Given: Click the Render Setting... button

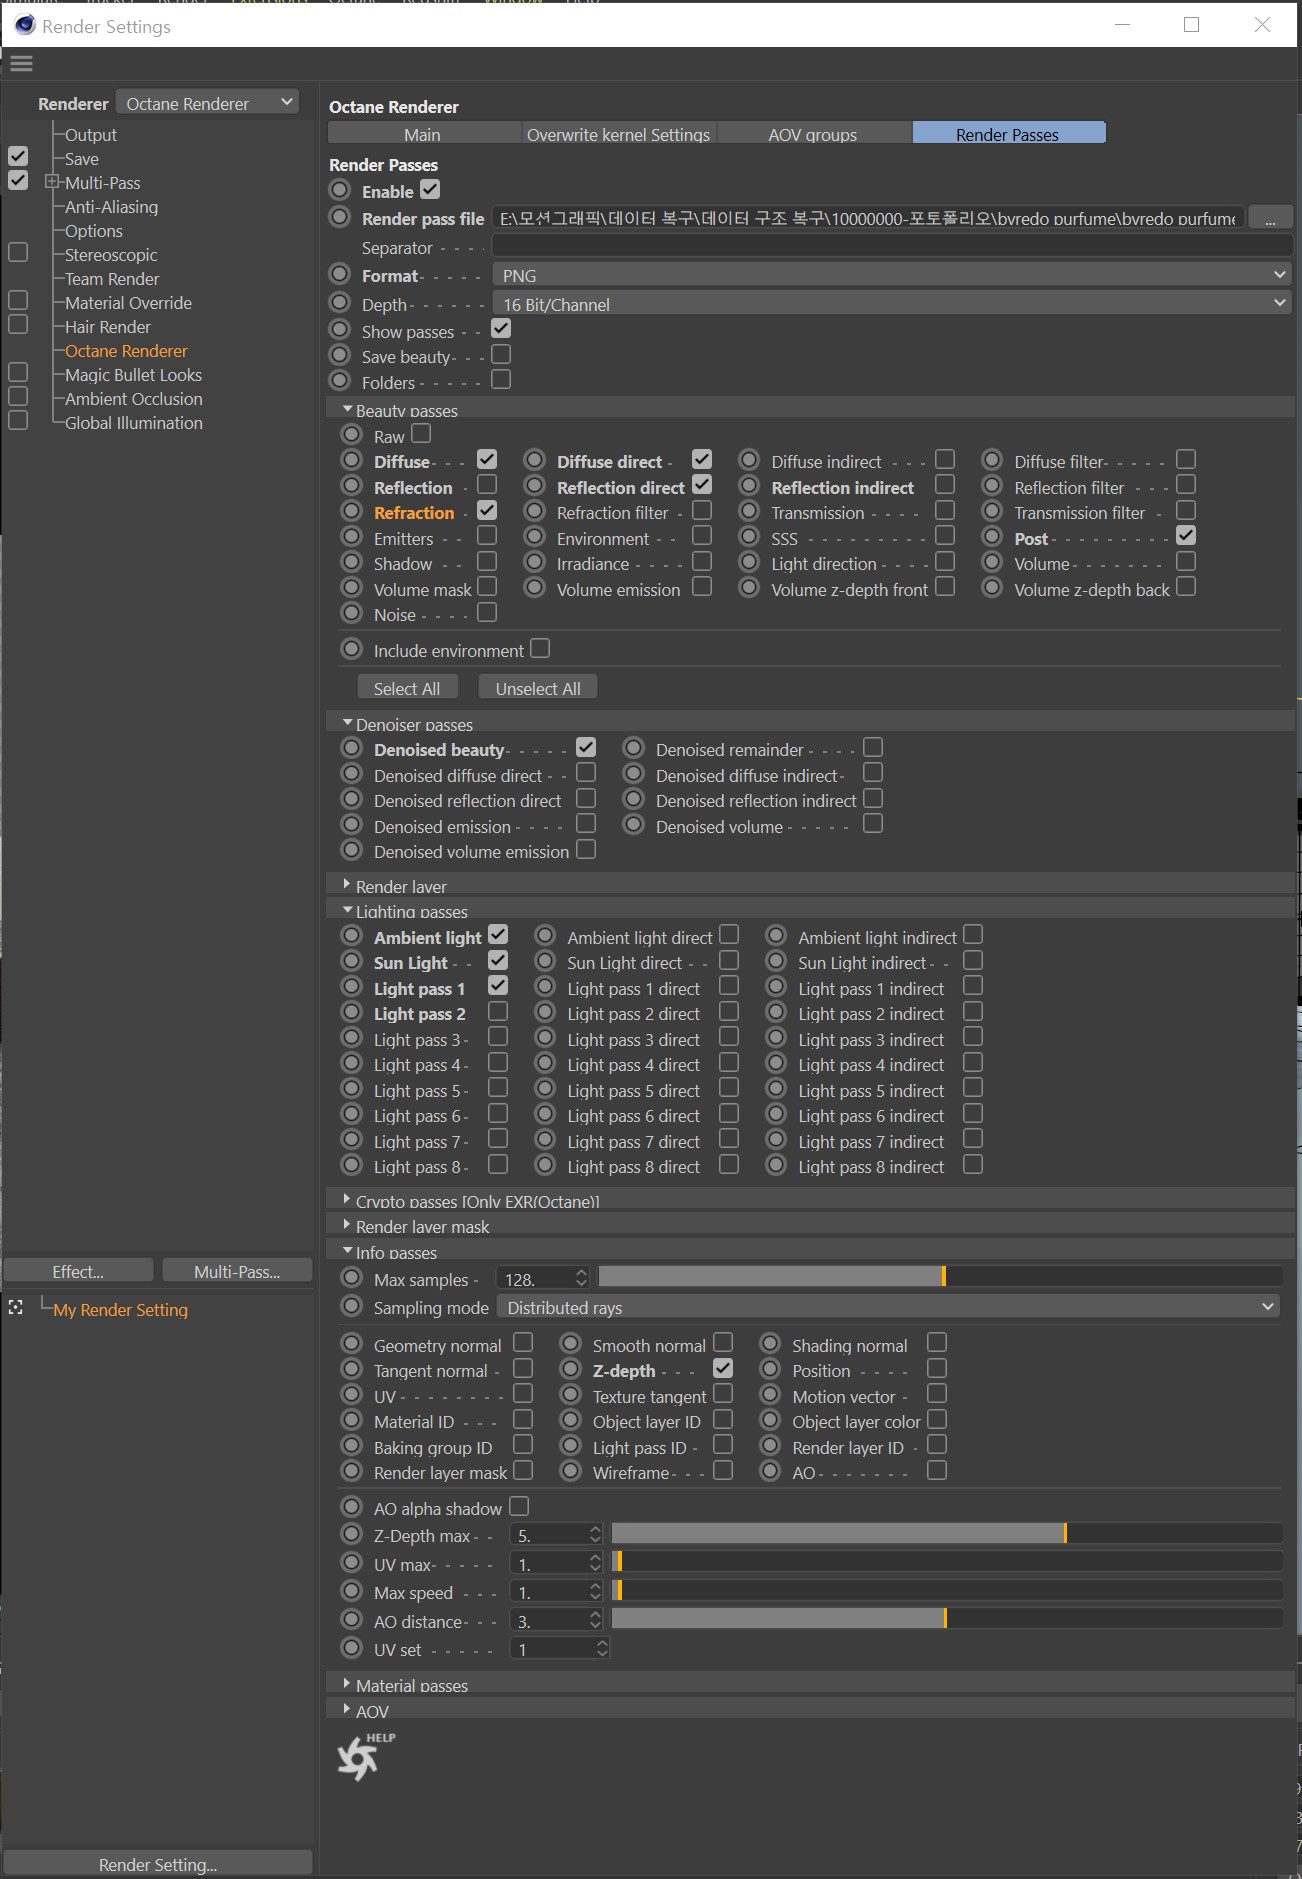Looking at the screenshot, I should (x=158, y=1864).
